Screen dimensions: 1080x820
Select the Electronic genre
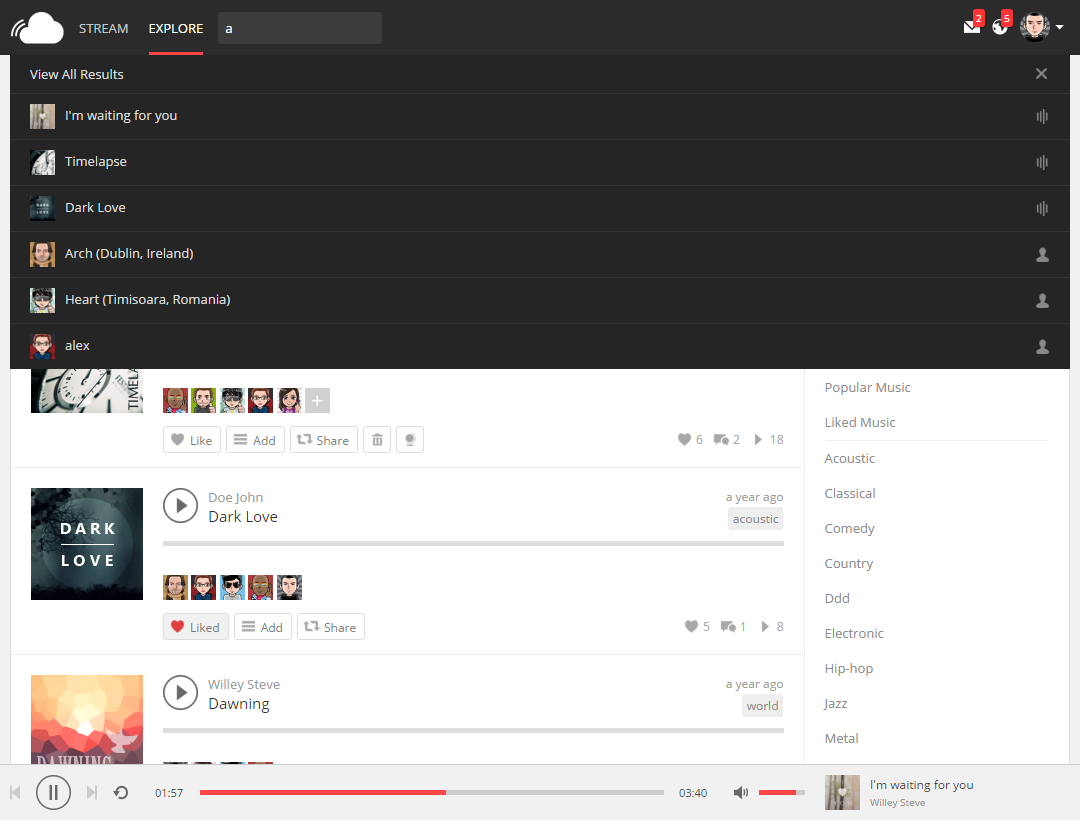853,633
